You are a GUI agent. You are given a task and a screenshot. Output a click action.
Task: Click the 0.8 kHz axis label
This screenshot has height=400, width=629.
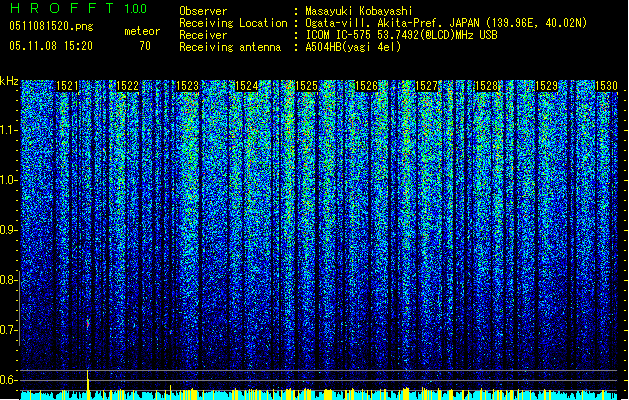pos(8,280)
